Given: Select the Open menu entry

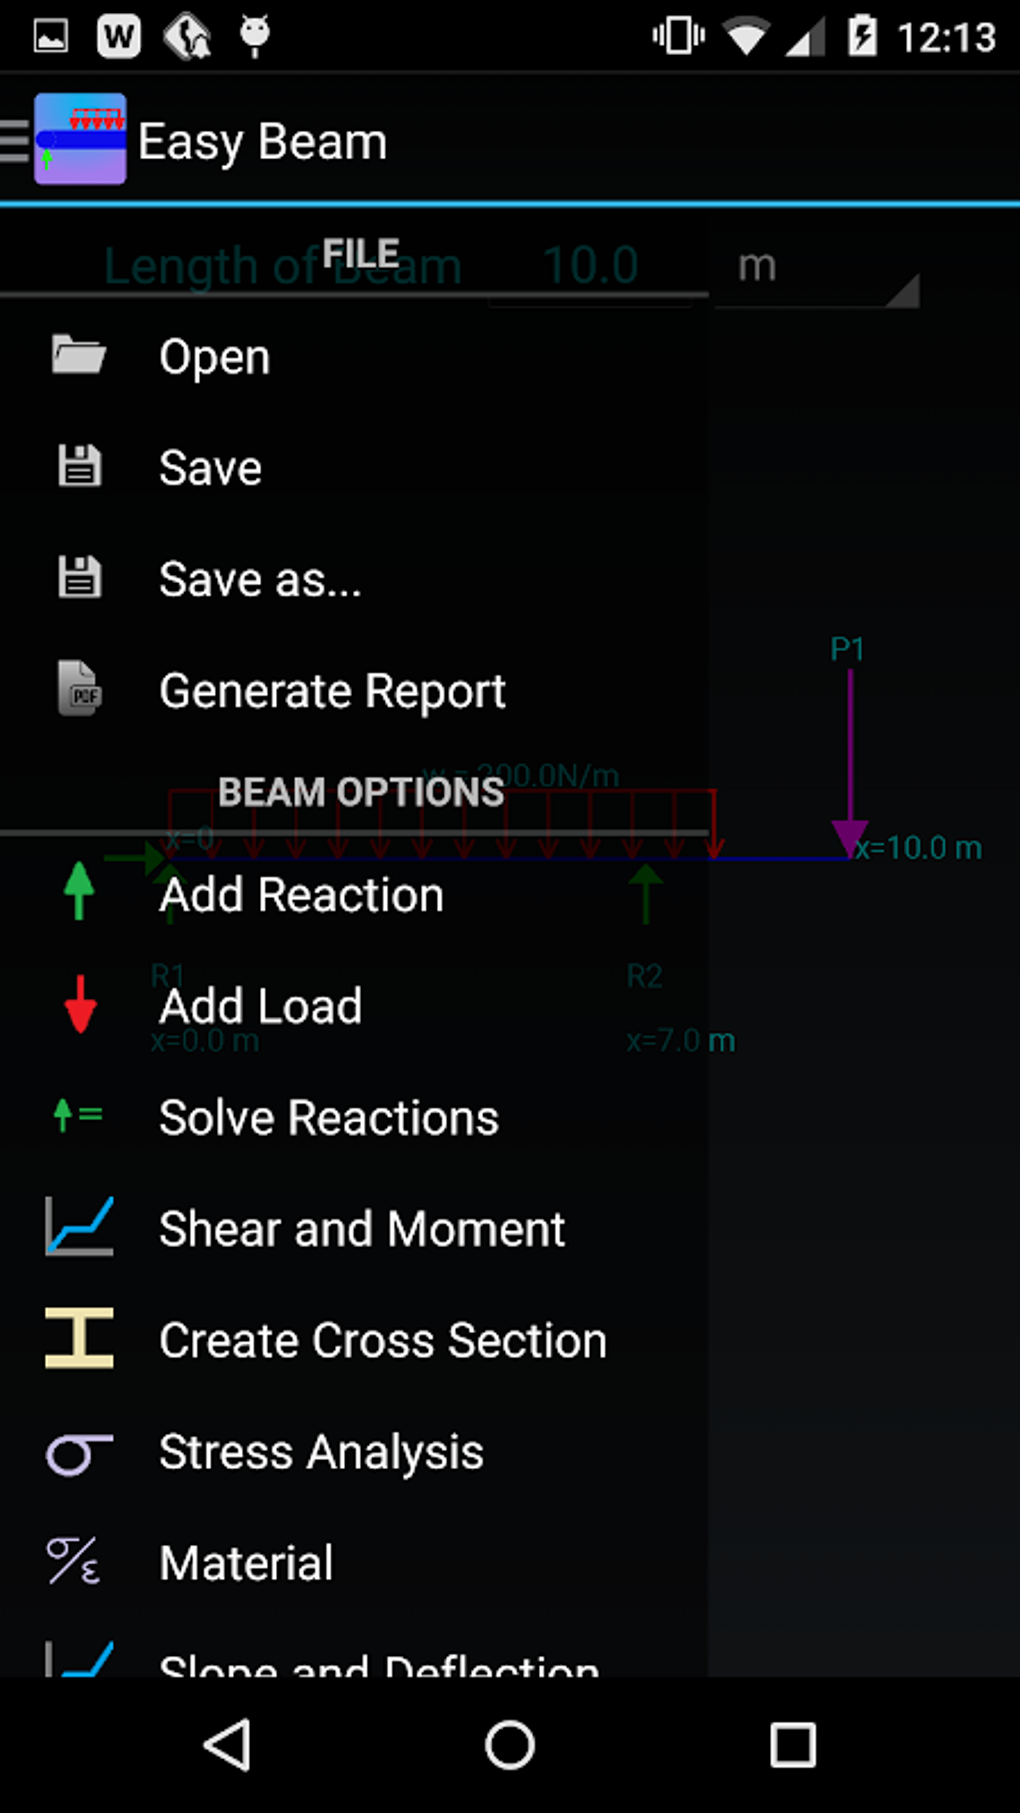Looking at the screenshot, I should click(x=214, y=355).
